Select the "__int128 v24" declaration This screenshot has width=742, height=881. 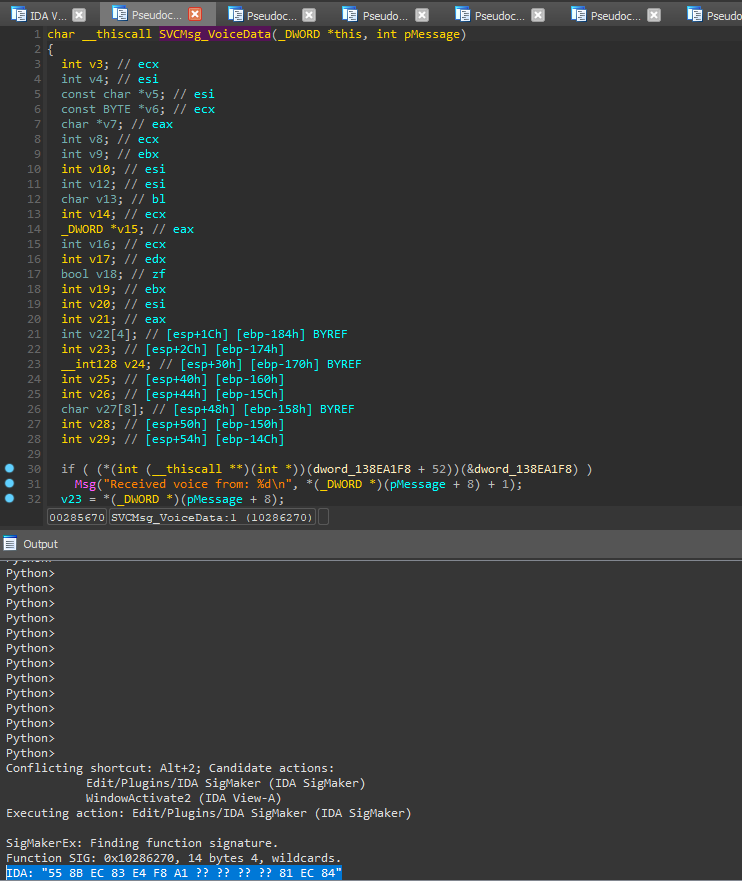[x=211, y=364]
